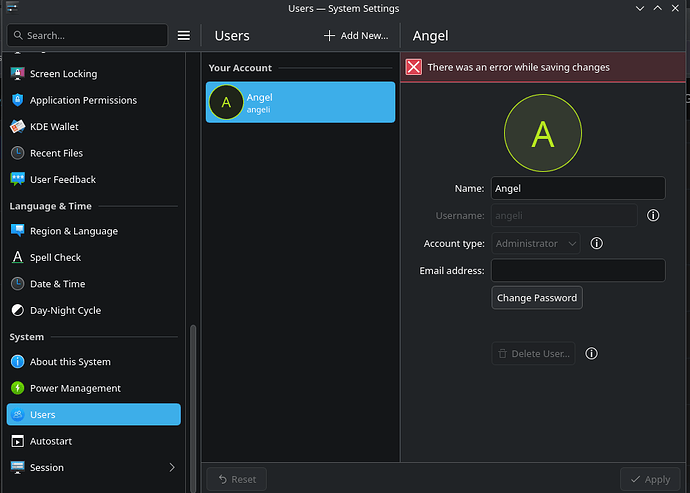The image size is (690, 493).
Task: Click the Change Password button
Action: coord(536,298)
